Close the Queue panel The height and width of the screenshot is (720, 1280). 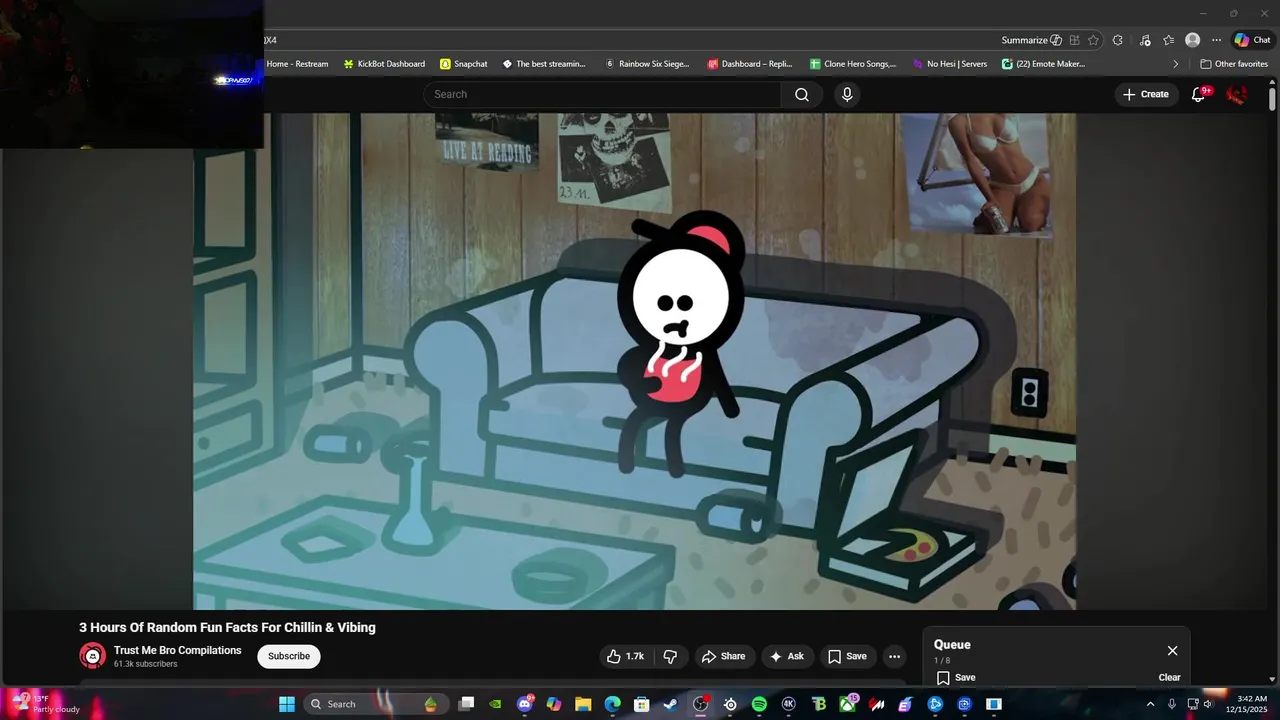(1172, 651)
